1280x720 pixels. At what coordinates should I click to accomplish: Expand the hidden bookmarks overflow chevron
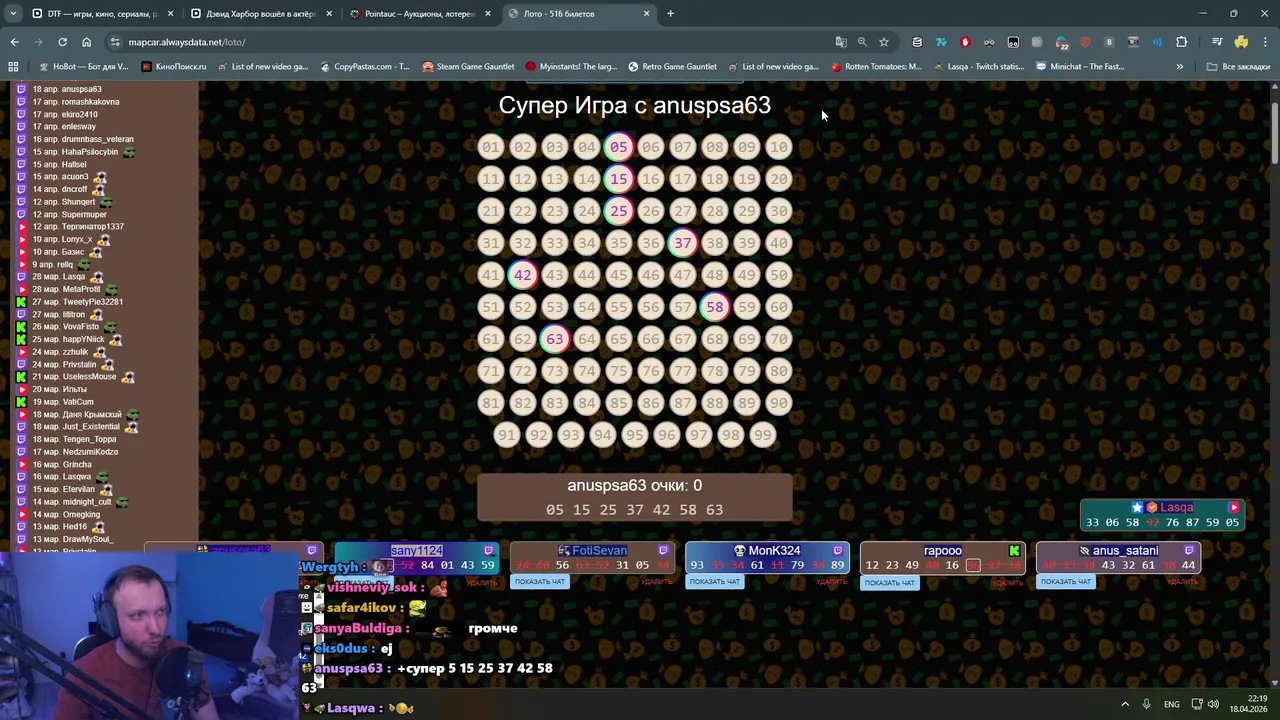click(x=1179, y=67)
